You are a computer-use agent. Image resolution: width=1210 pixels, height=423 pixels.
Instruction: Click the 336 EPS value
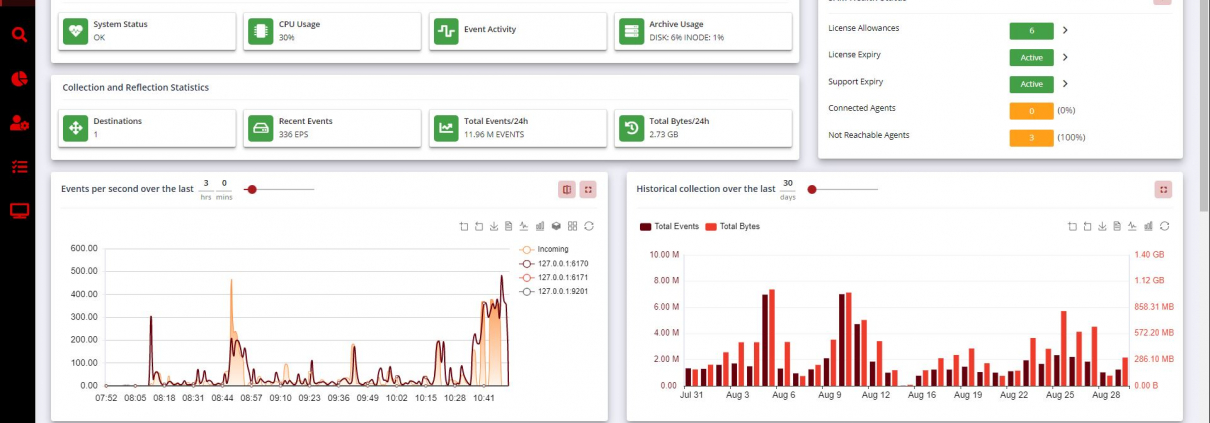point(292,134)
